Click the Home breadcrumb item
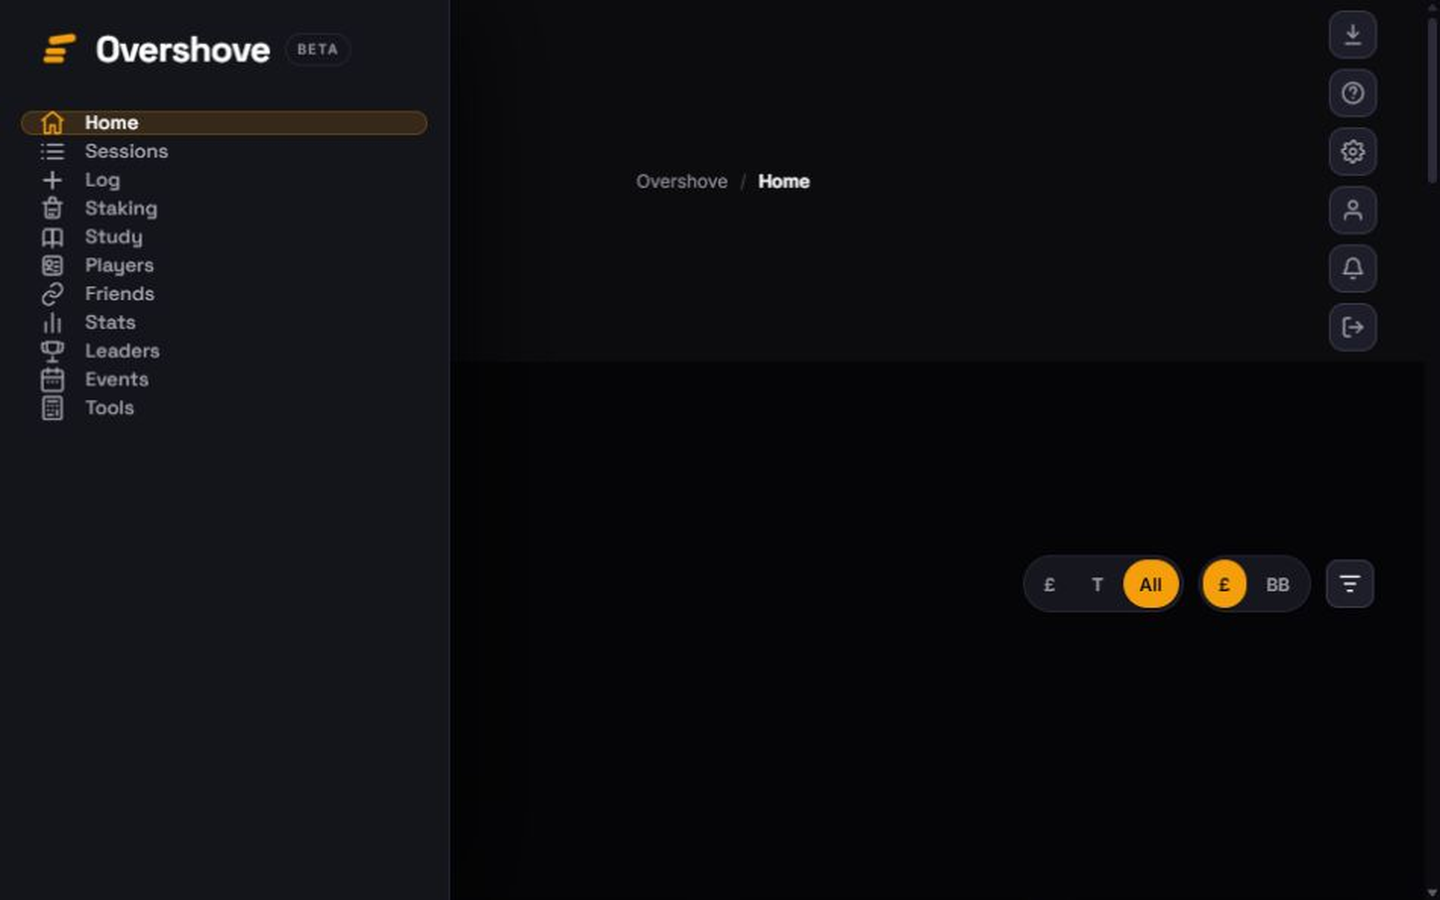Viewport: 1440px width, 900px height. pos(784,181)
